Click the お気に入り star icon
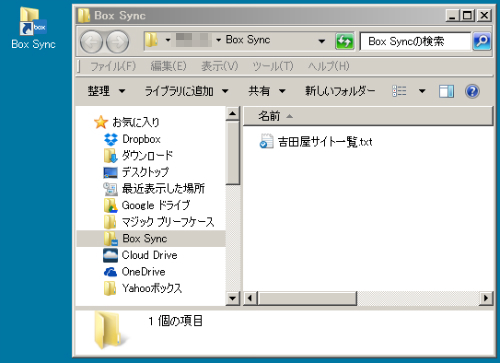500x363 pixels. tap(100, 122)
